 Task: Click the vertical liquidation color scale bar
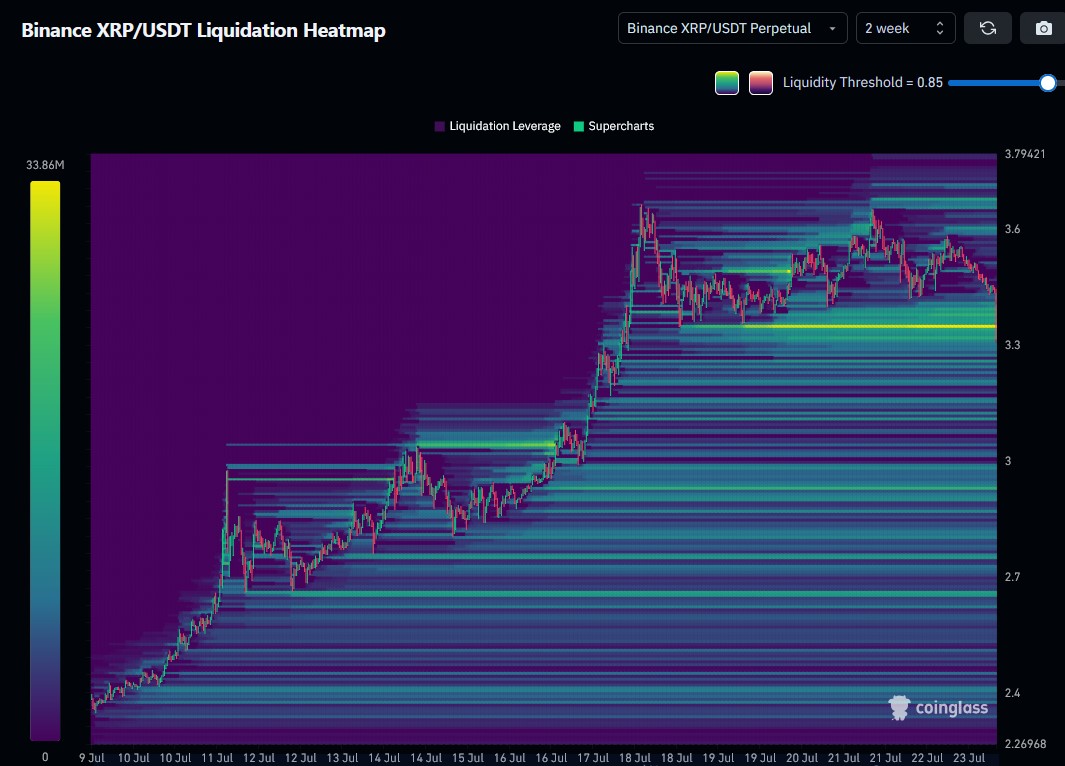(x=45, y=460)
